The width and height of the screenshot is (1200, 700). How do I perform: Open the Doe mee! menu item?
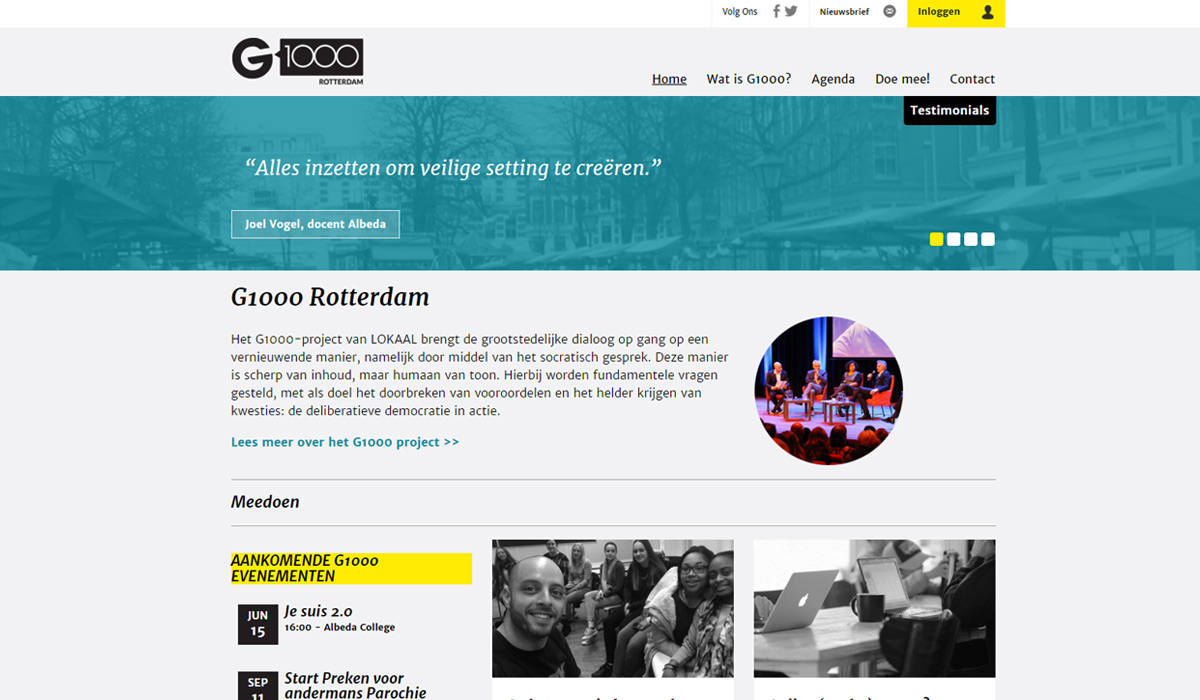(x=902, y=79)
